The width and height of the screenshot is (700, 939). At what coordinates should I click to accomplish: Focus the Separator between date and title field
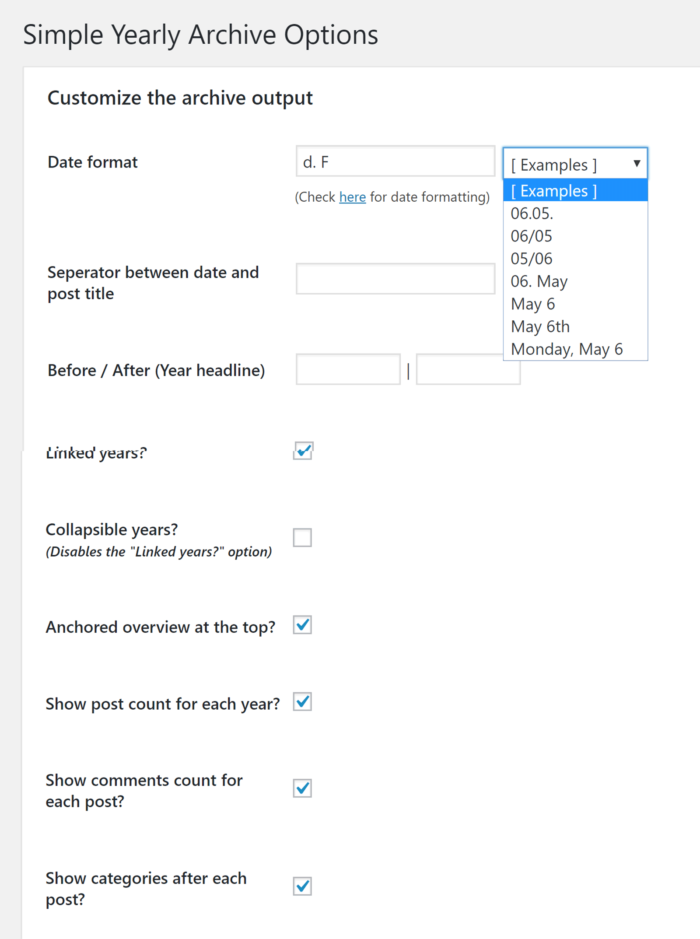pyautogui.click(x=395, y=278)
